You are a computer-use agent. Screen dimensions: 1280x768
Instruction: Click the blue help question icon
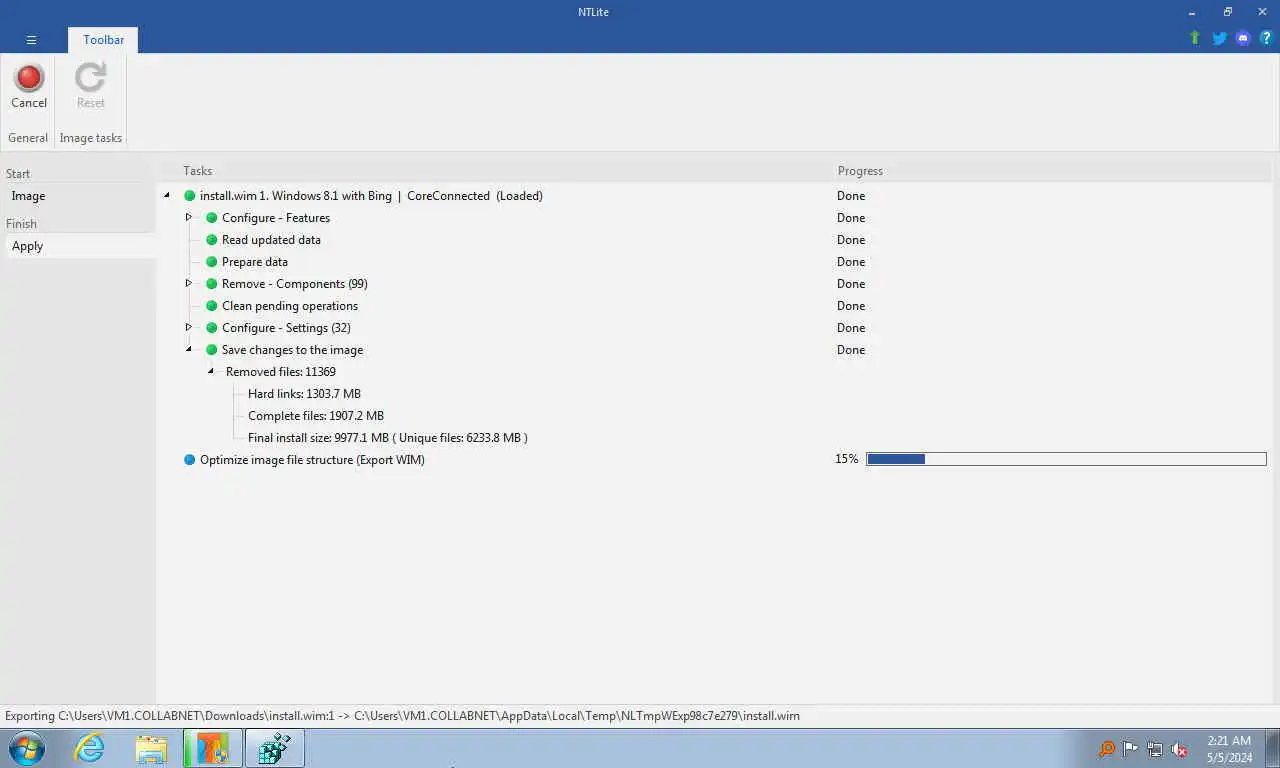[1266, 38]
